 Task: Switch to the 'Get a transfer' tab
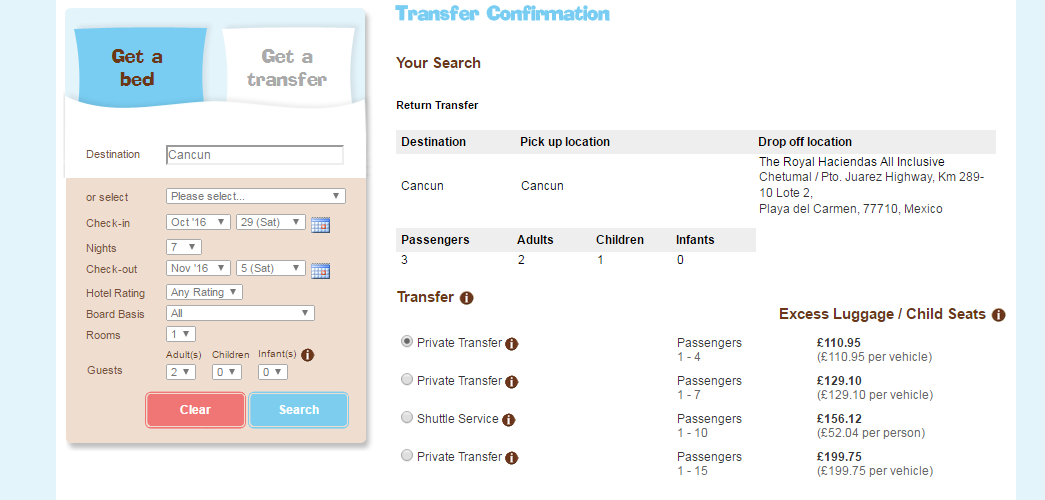click(287, 68)
